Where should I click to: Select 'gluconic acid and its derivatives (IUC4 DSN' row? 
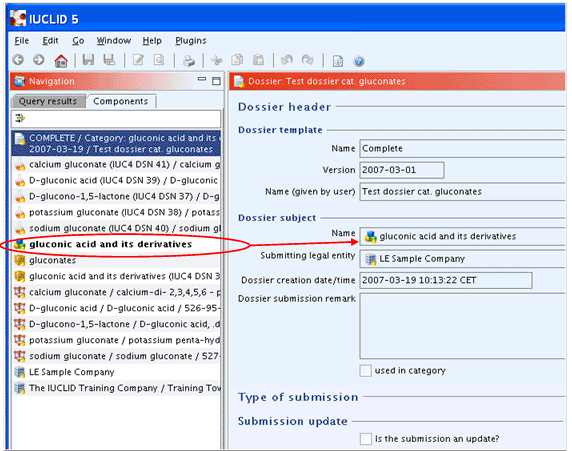pyautogui.click(x=116, y=277)
